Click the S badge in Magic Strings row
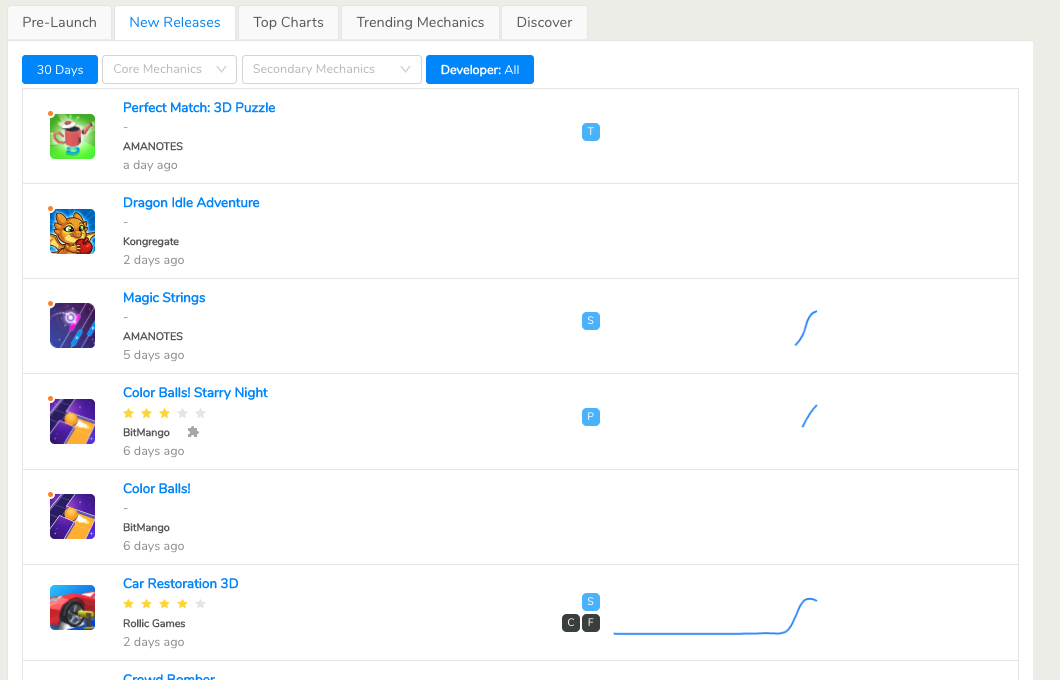The image size is (1060, 680). (x=591, y=320)
